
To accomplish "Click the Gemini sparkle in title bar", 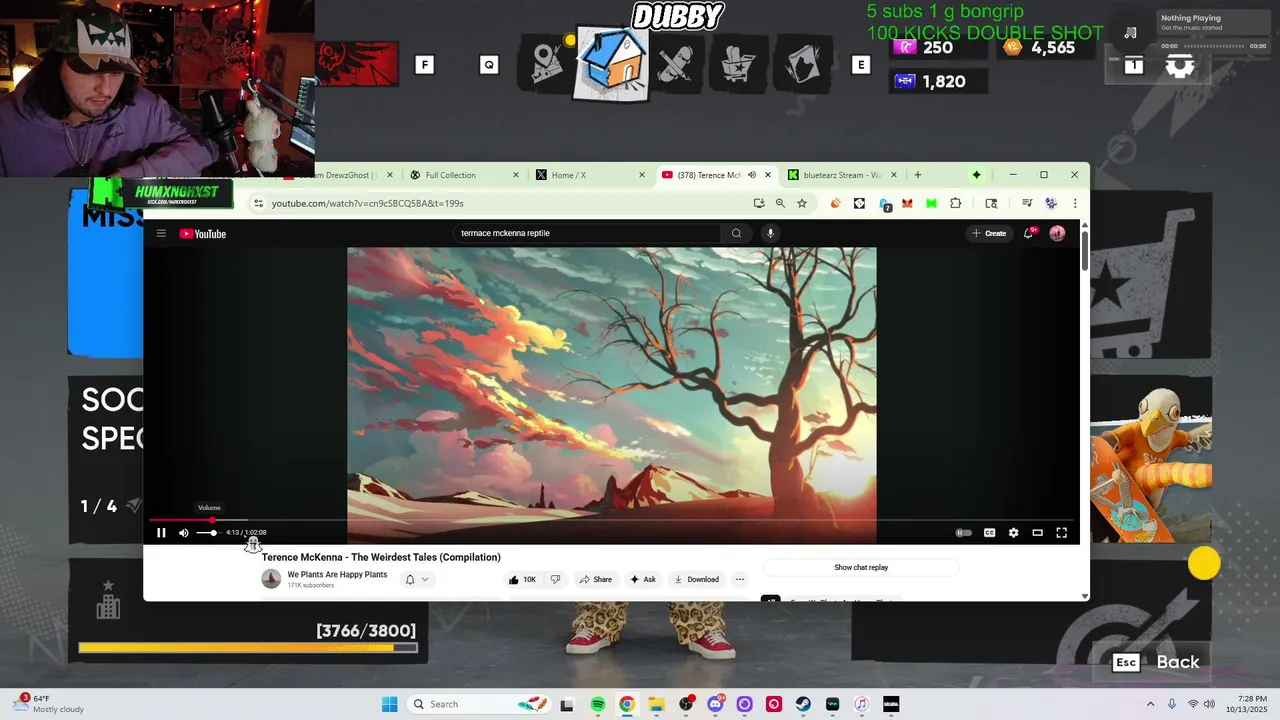I will click(977, 175).
